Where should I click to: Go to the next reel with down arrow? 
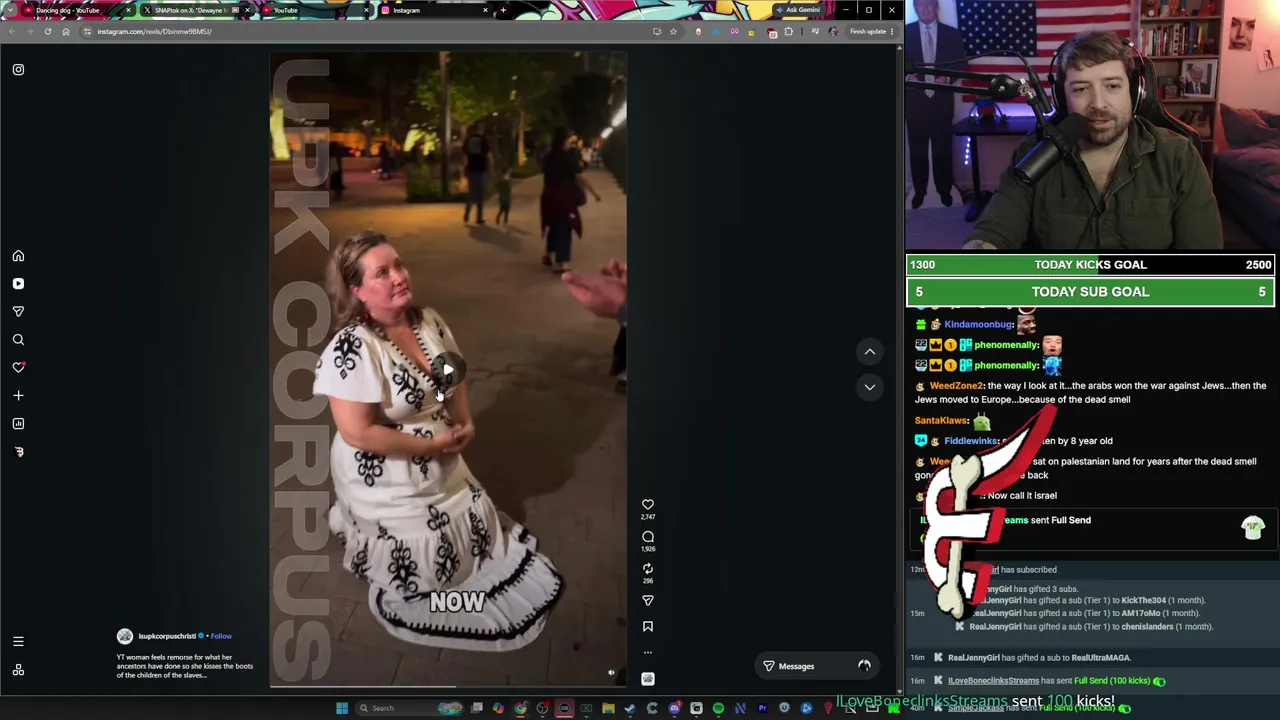click(x=870, y=387)
